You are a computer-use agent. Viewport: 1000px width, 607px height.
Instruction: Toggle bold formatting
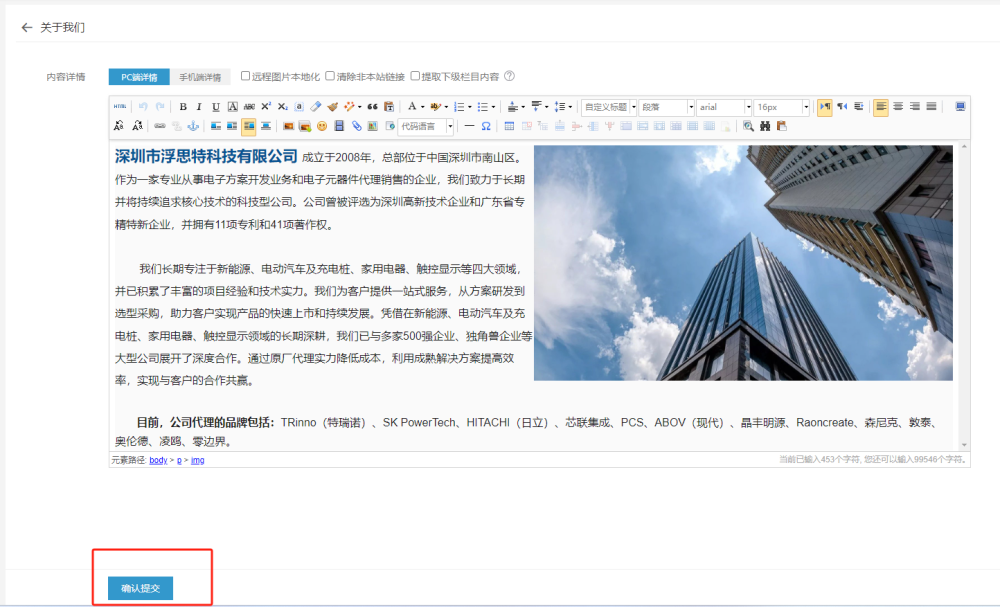[183, 106]
